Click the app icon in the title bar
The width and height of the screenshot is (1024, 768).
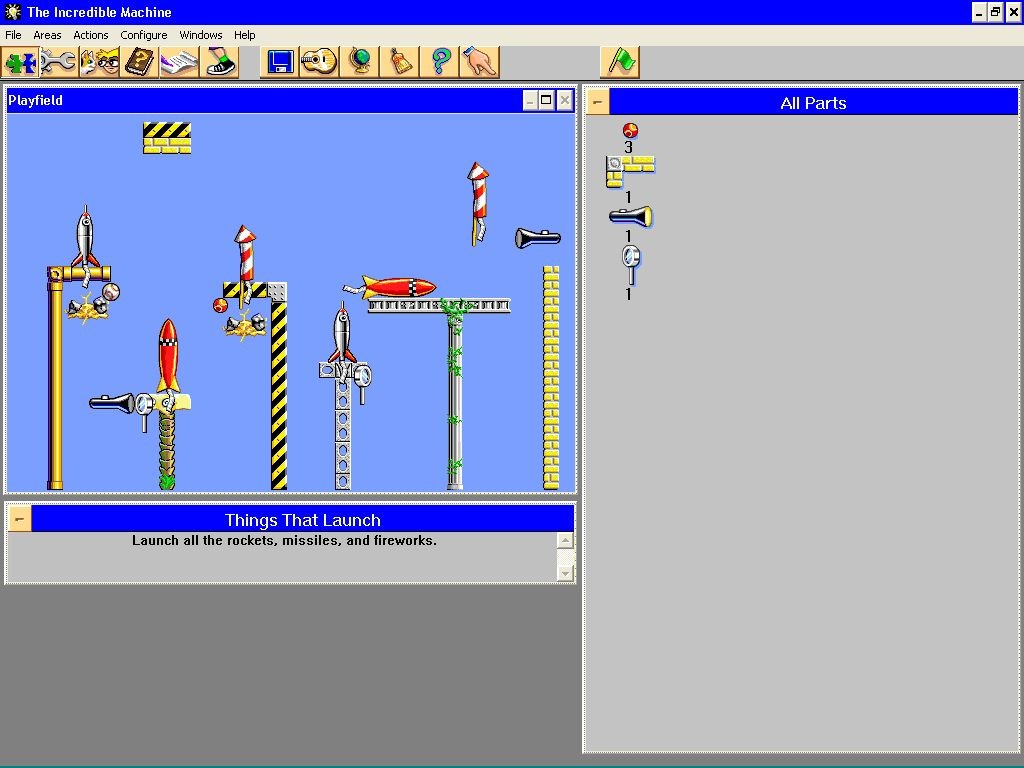pos(12,12)
